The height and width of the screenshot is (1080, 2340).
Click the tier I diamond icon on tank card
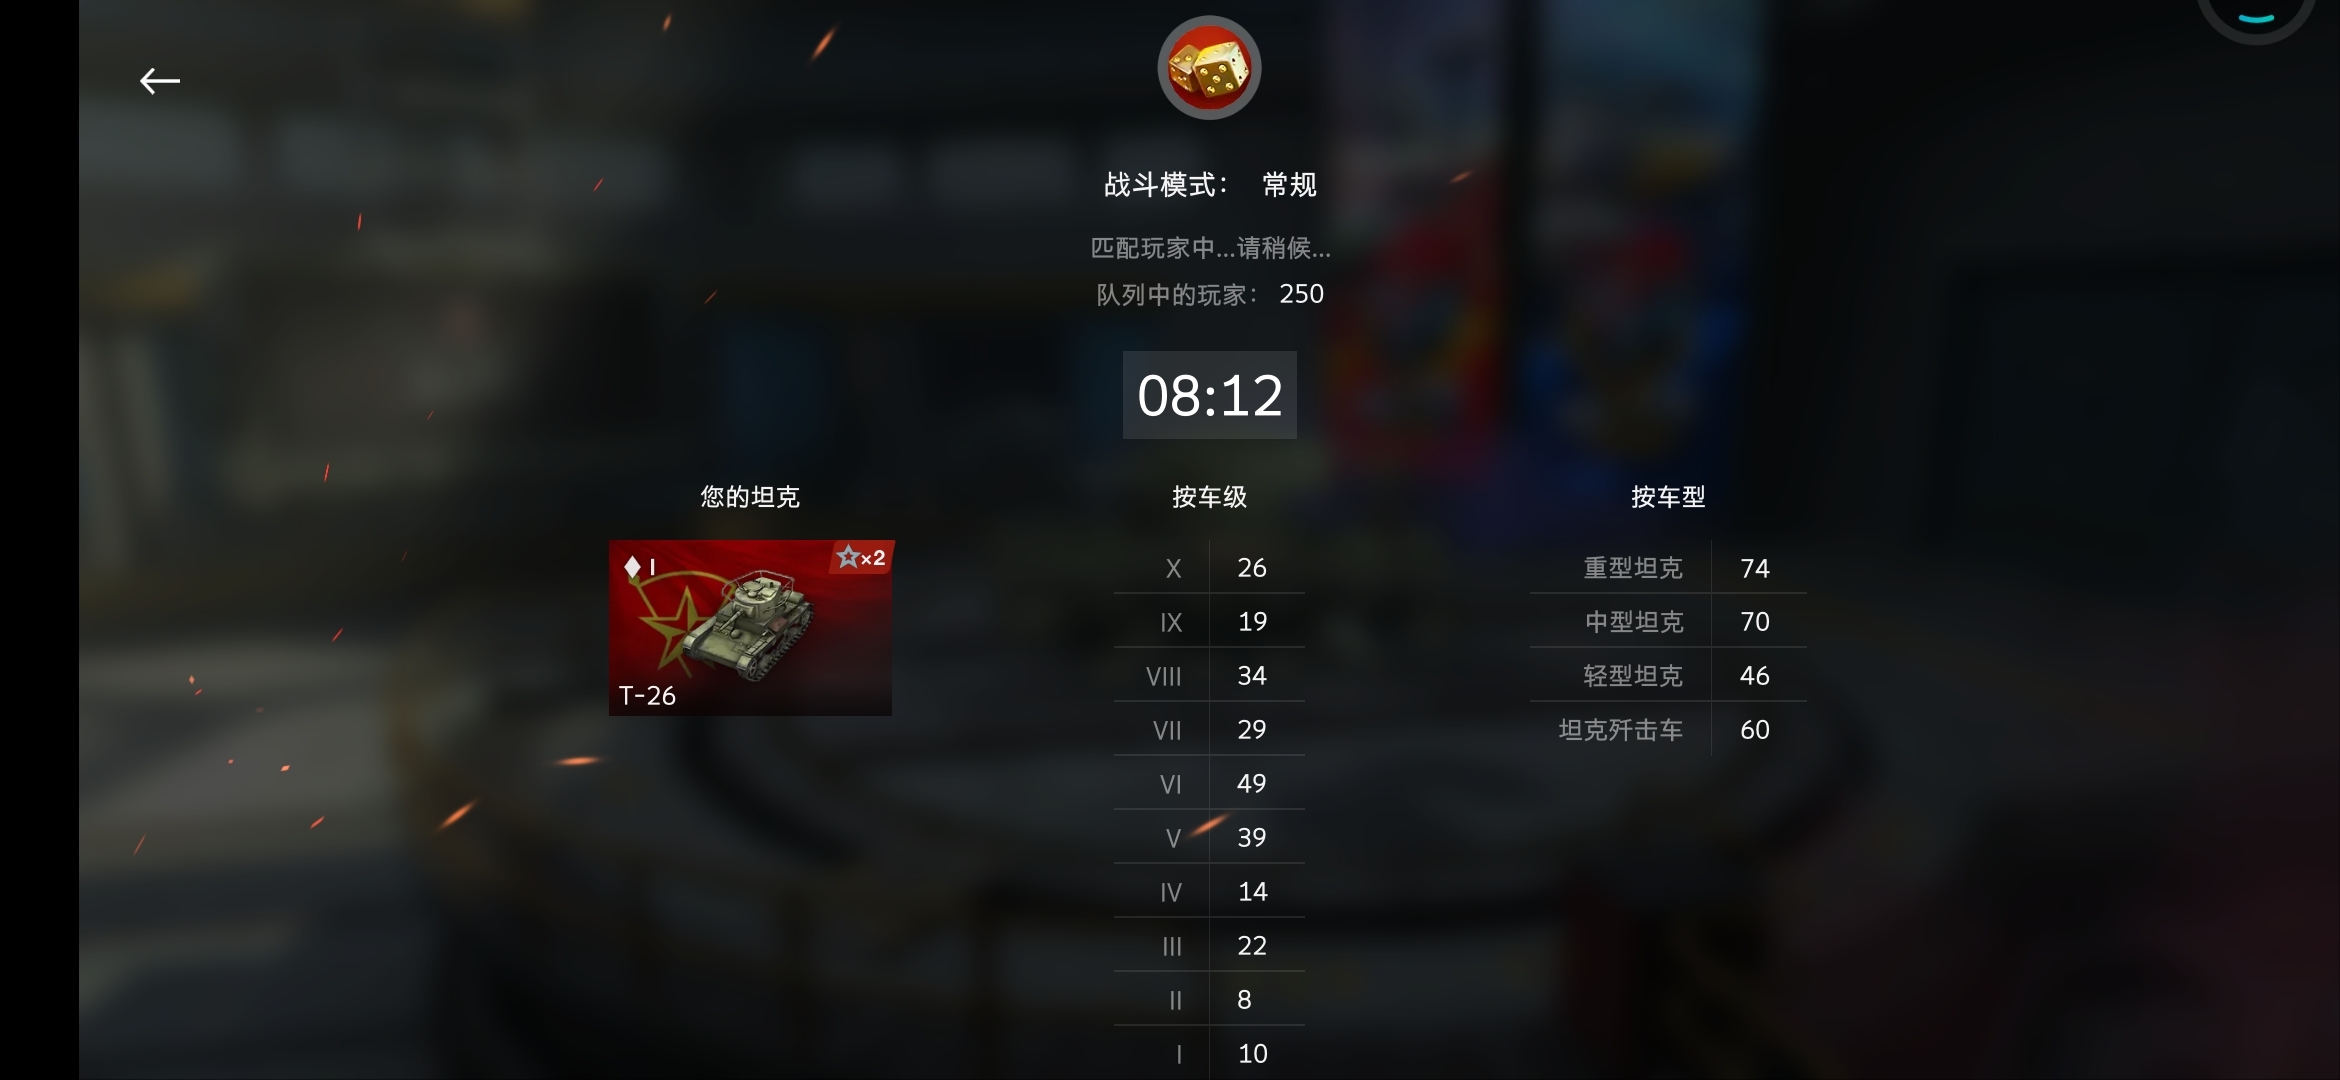(x=640, y=567)
